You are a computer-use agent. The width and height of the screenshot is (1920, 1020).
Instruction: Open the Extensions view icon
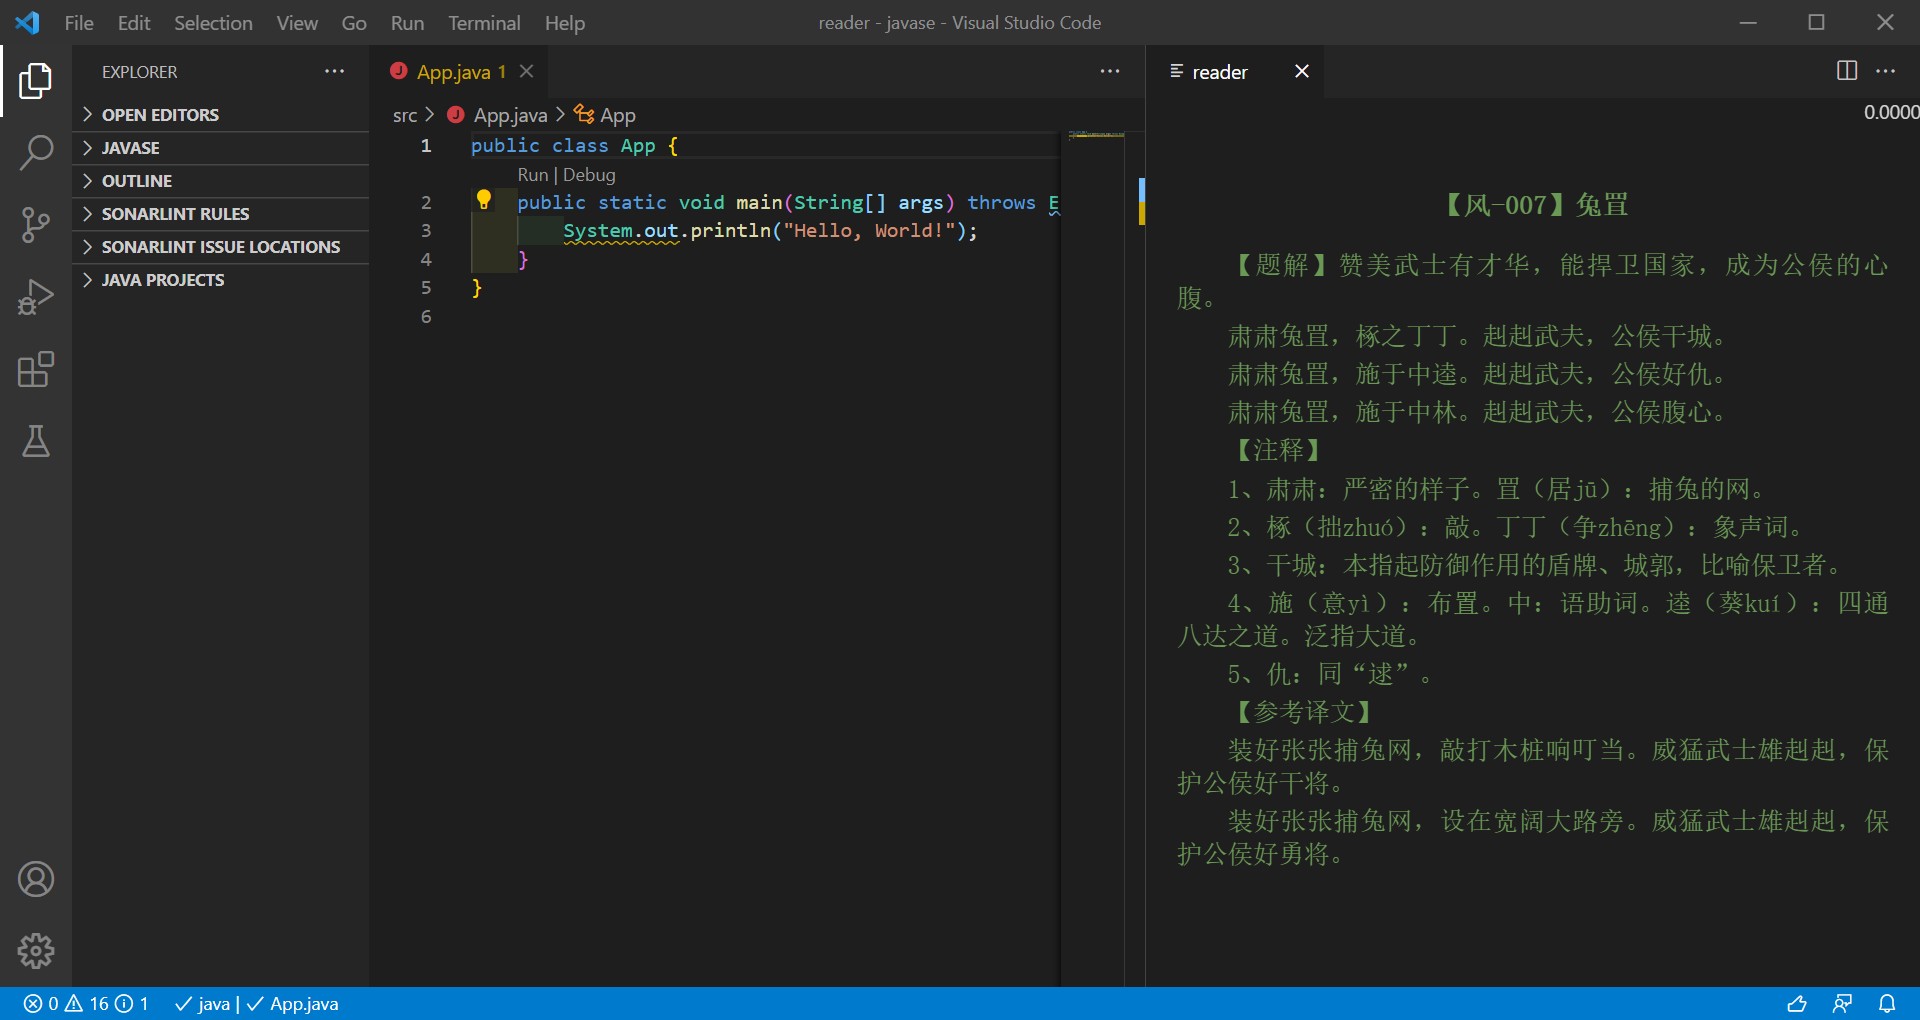pyautogui.click(x=36, y=369)
